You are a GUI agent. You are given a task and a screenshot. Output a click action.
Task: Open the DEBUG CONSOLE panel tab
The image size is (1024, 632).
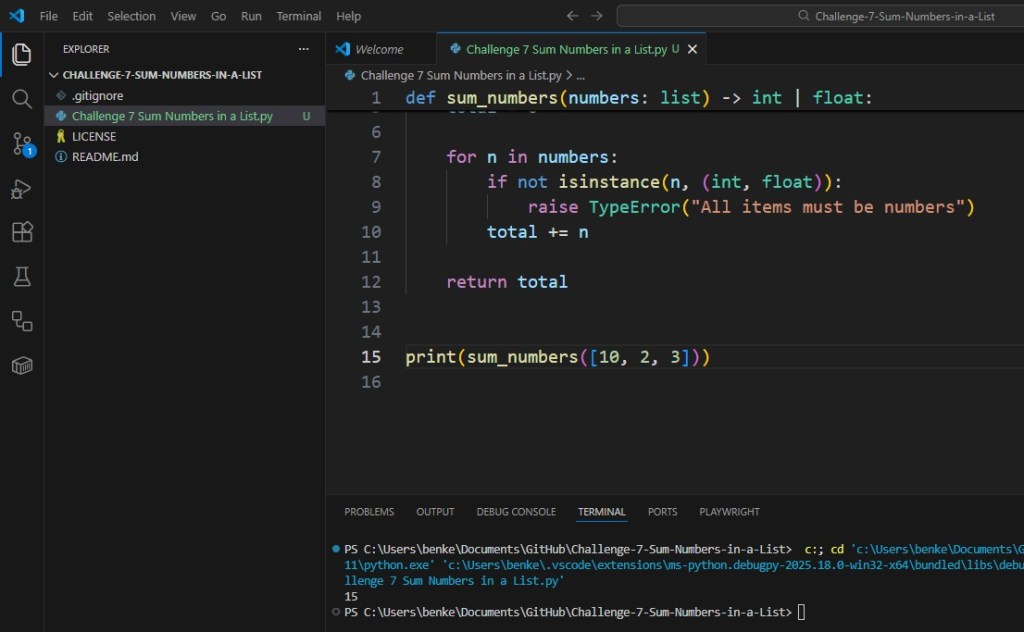coord(516,511)
